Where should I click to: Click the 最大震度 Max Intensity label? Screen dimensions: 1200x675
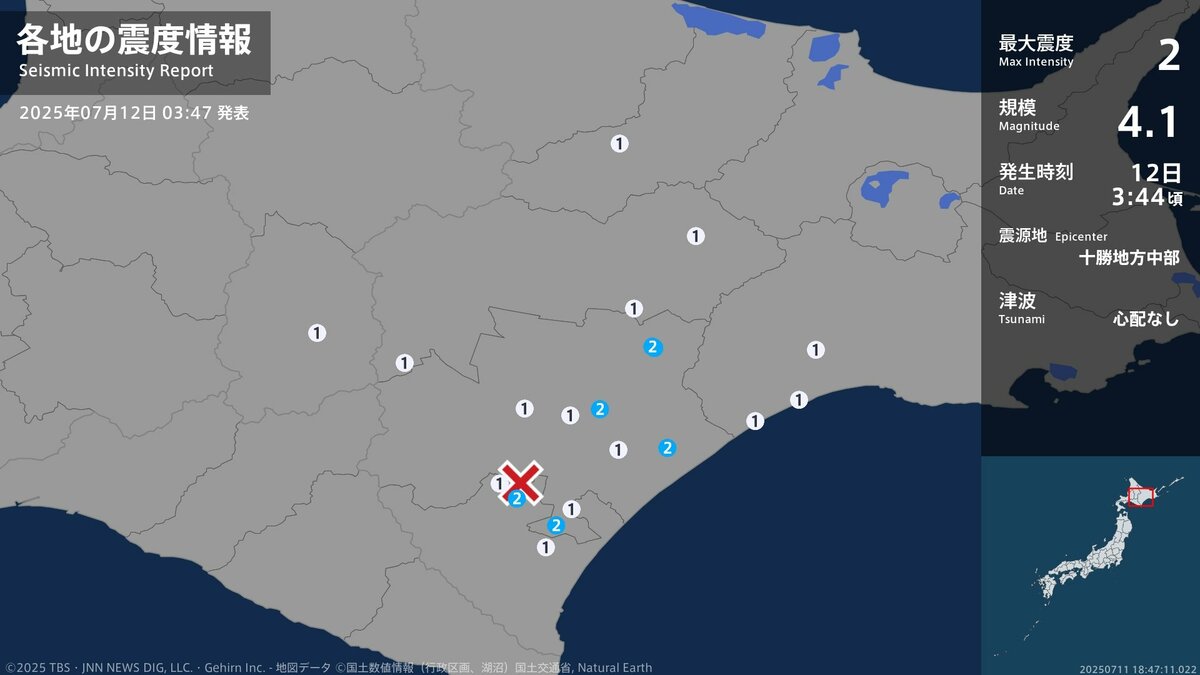point(1036,49)
